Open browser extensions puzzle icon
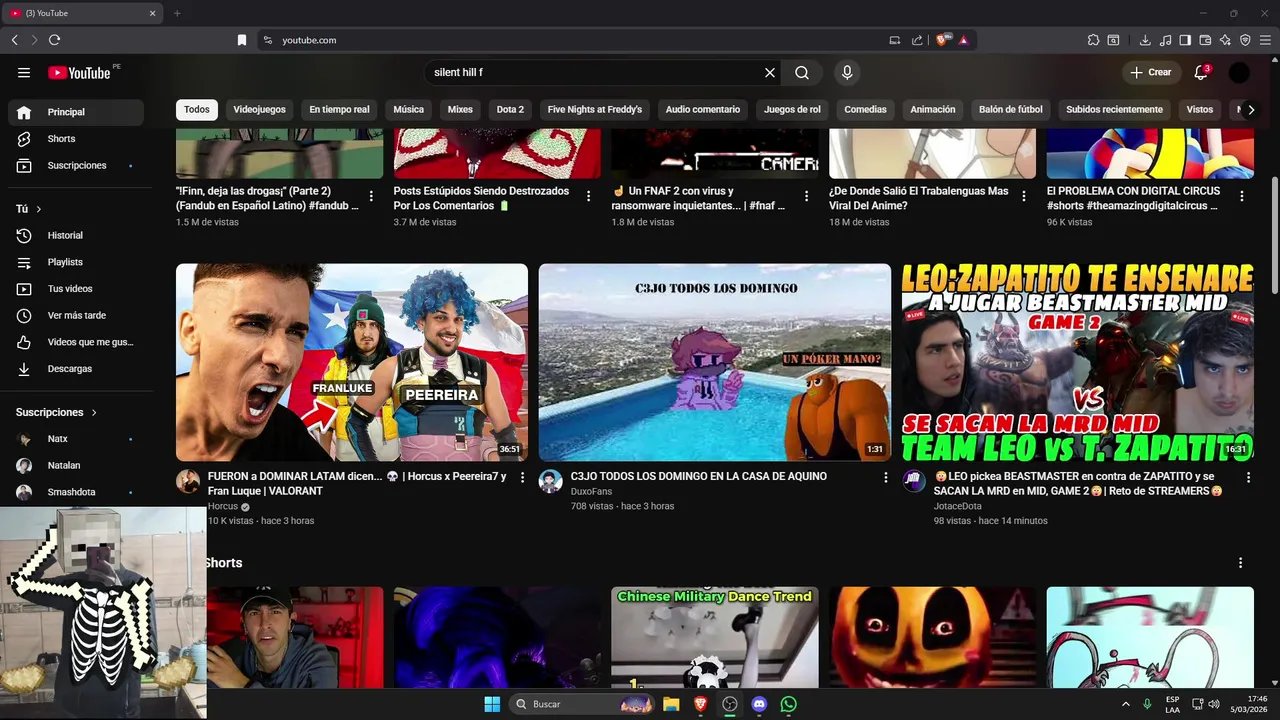Viewport: 1280px width, 720px height. click(x=1093, y=40)
